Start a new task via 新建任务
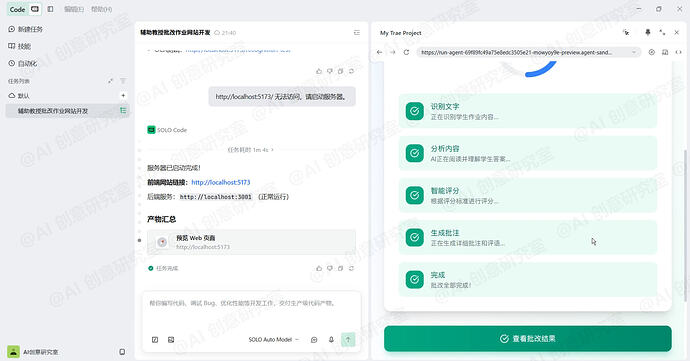The image size is (690, 361). [x=26, y=29]
